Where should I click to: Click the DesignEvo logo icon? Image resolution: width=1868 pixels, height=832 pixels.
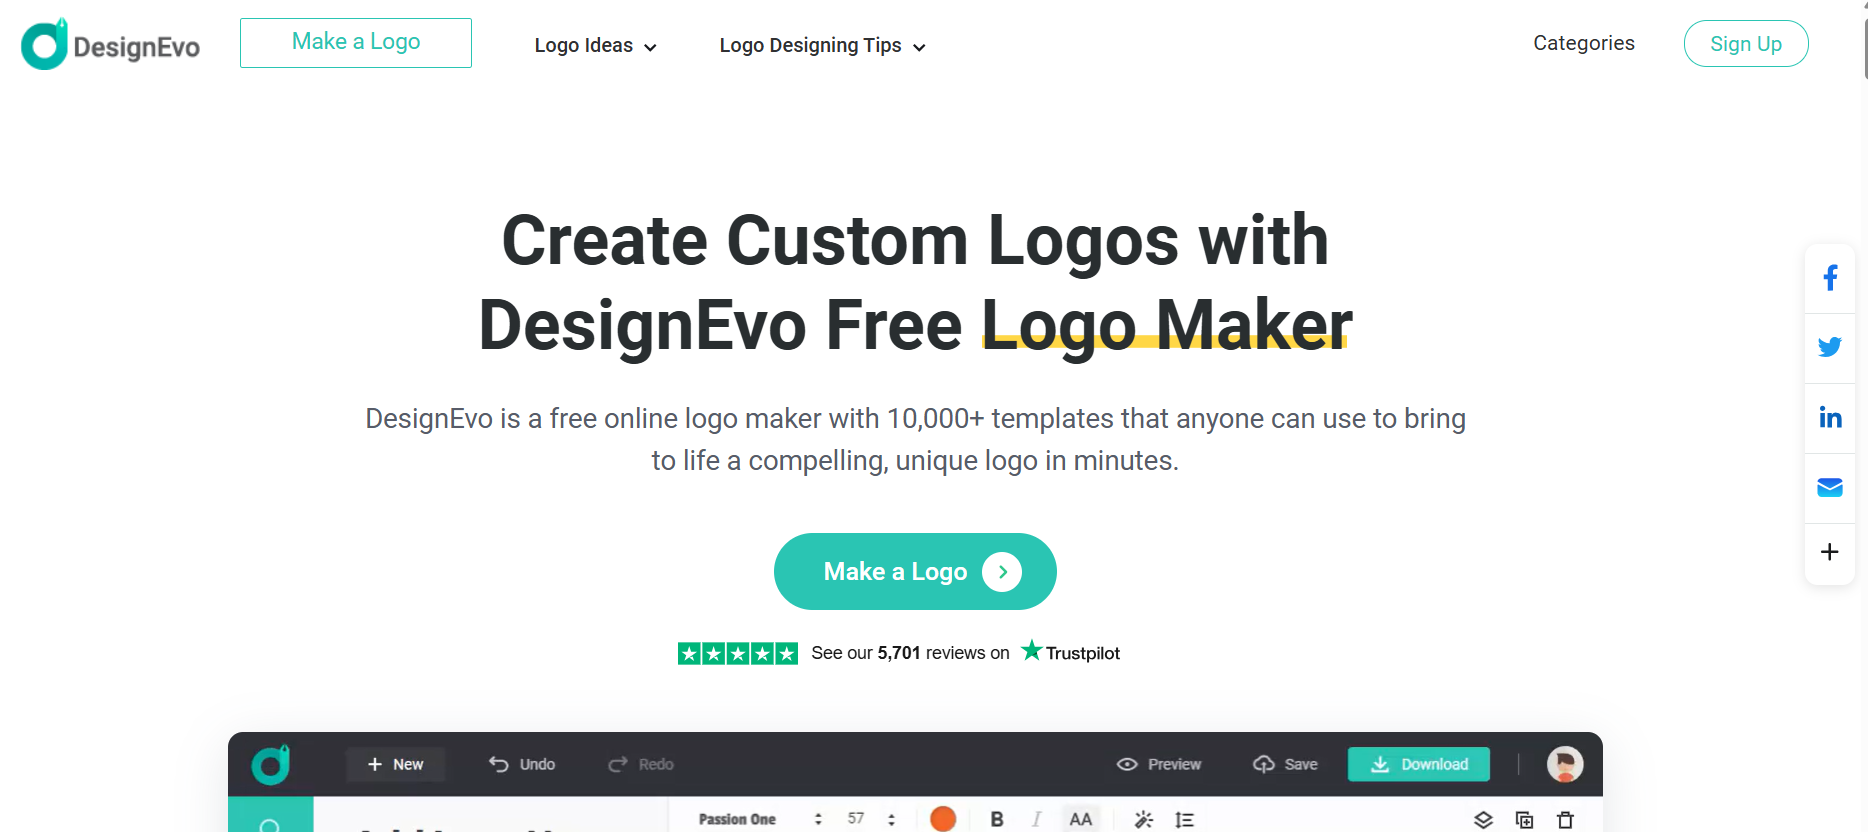(x=44, y=44)
